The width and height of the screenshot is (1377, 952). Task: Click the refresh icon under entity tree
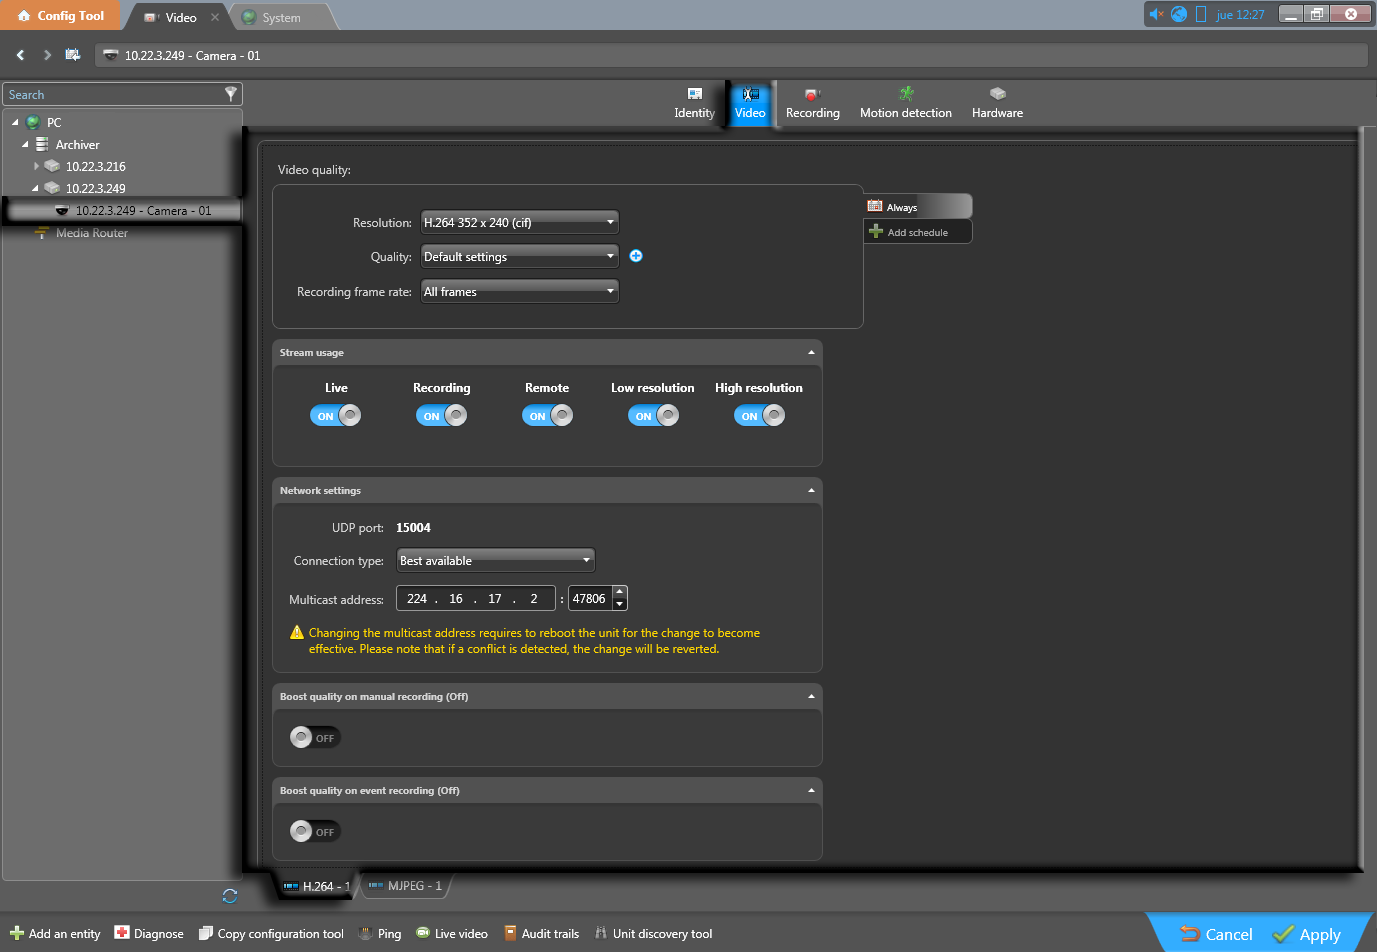230,896
